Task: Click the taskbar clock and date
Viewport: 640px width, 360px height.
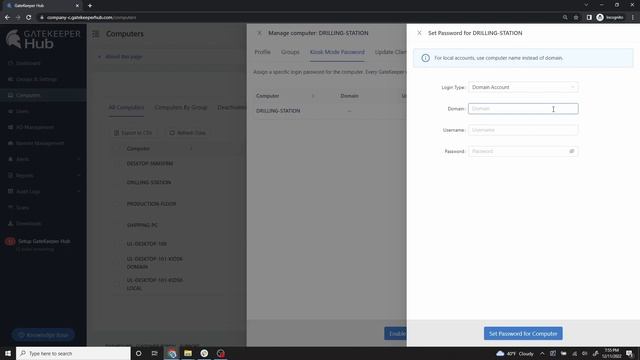Action: [x=611, y=353]
